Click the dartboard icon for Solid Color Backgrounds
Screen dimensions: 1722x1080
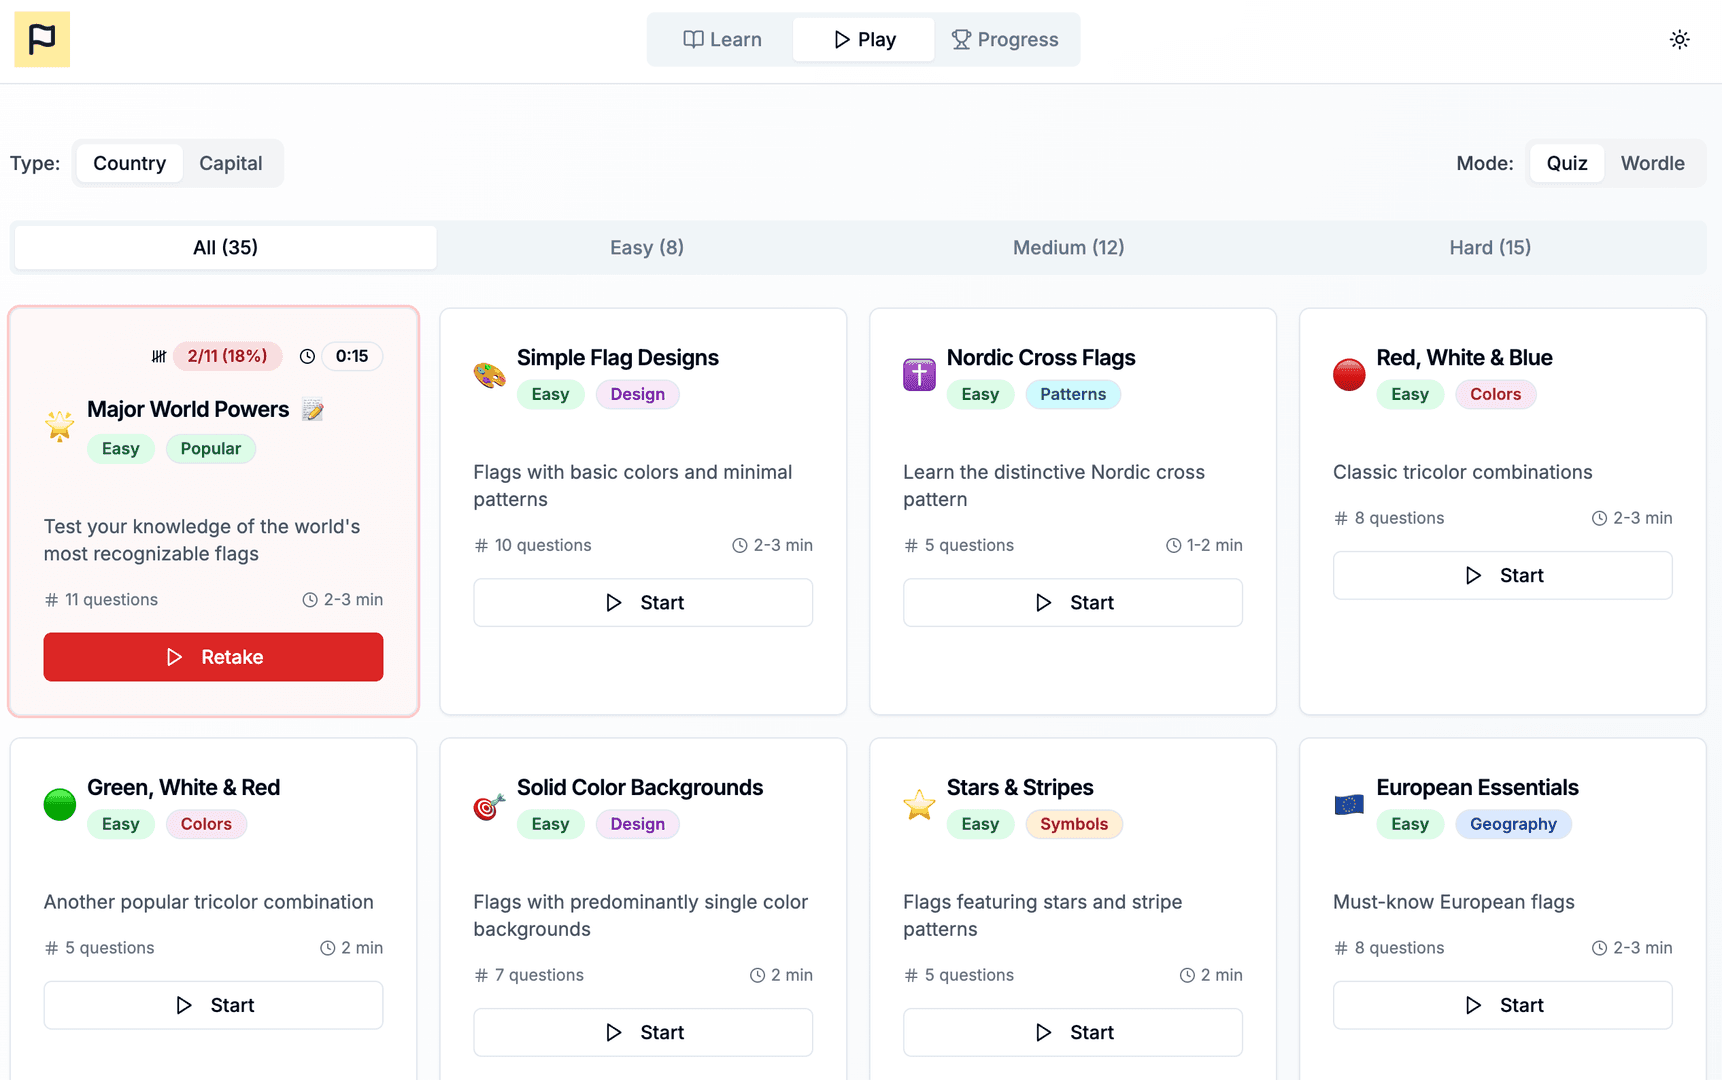click(489, 806)
